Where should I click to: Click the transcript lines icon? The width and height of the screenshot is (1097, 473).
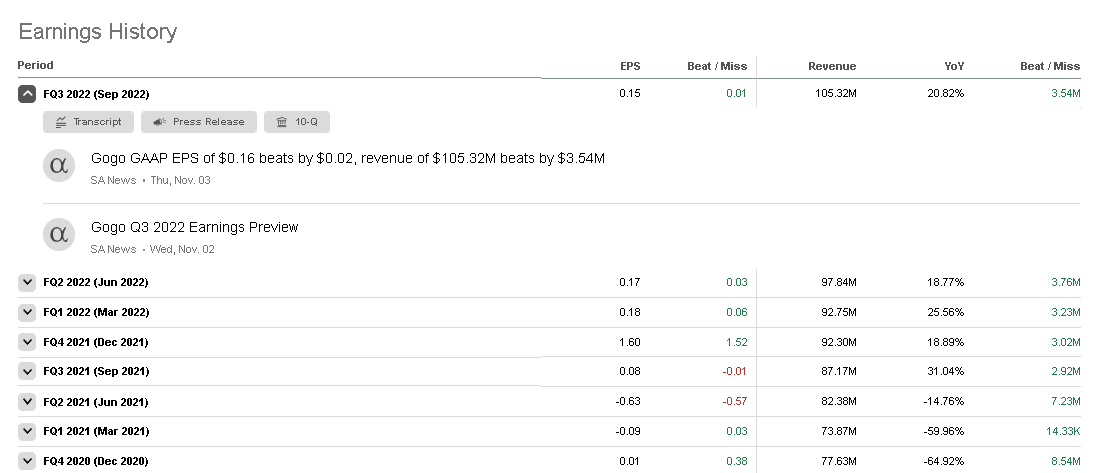pyautogui.click(x=61, y=122)
